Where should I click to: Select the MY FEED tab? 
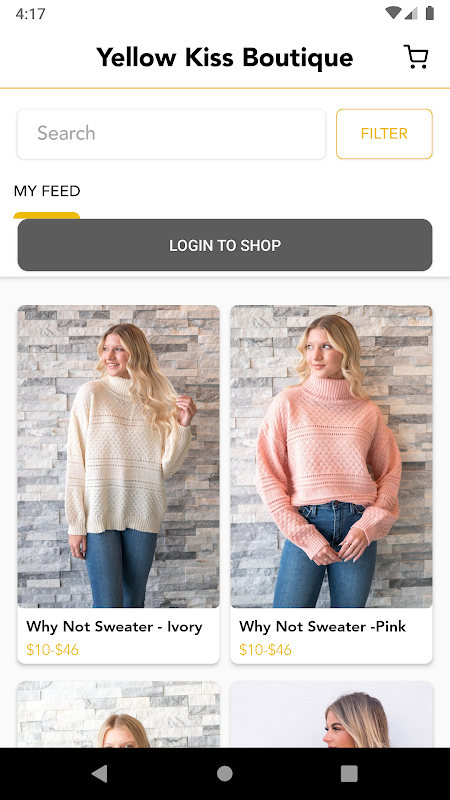click(47, 191)
